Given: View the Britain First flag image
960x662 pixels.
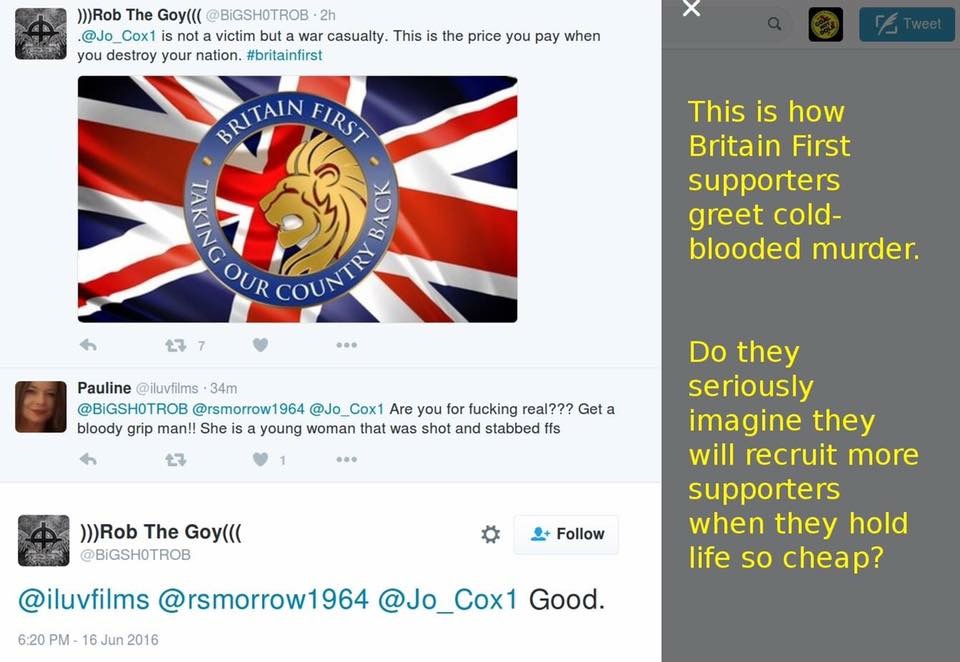Looking at the screenshot, I should click(x=298, y=199).
